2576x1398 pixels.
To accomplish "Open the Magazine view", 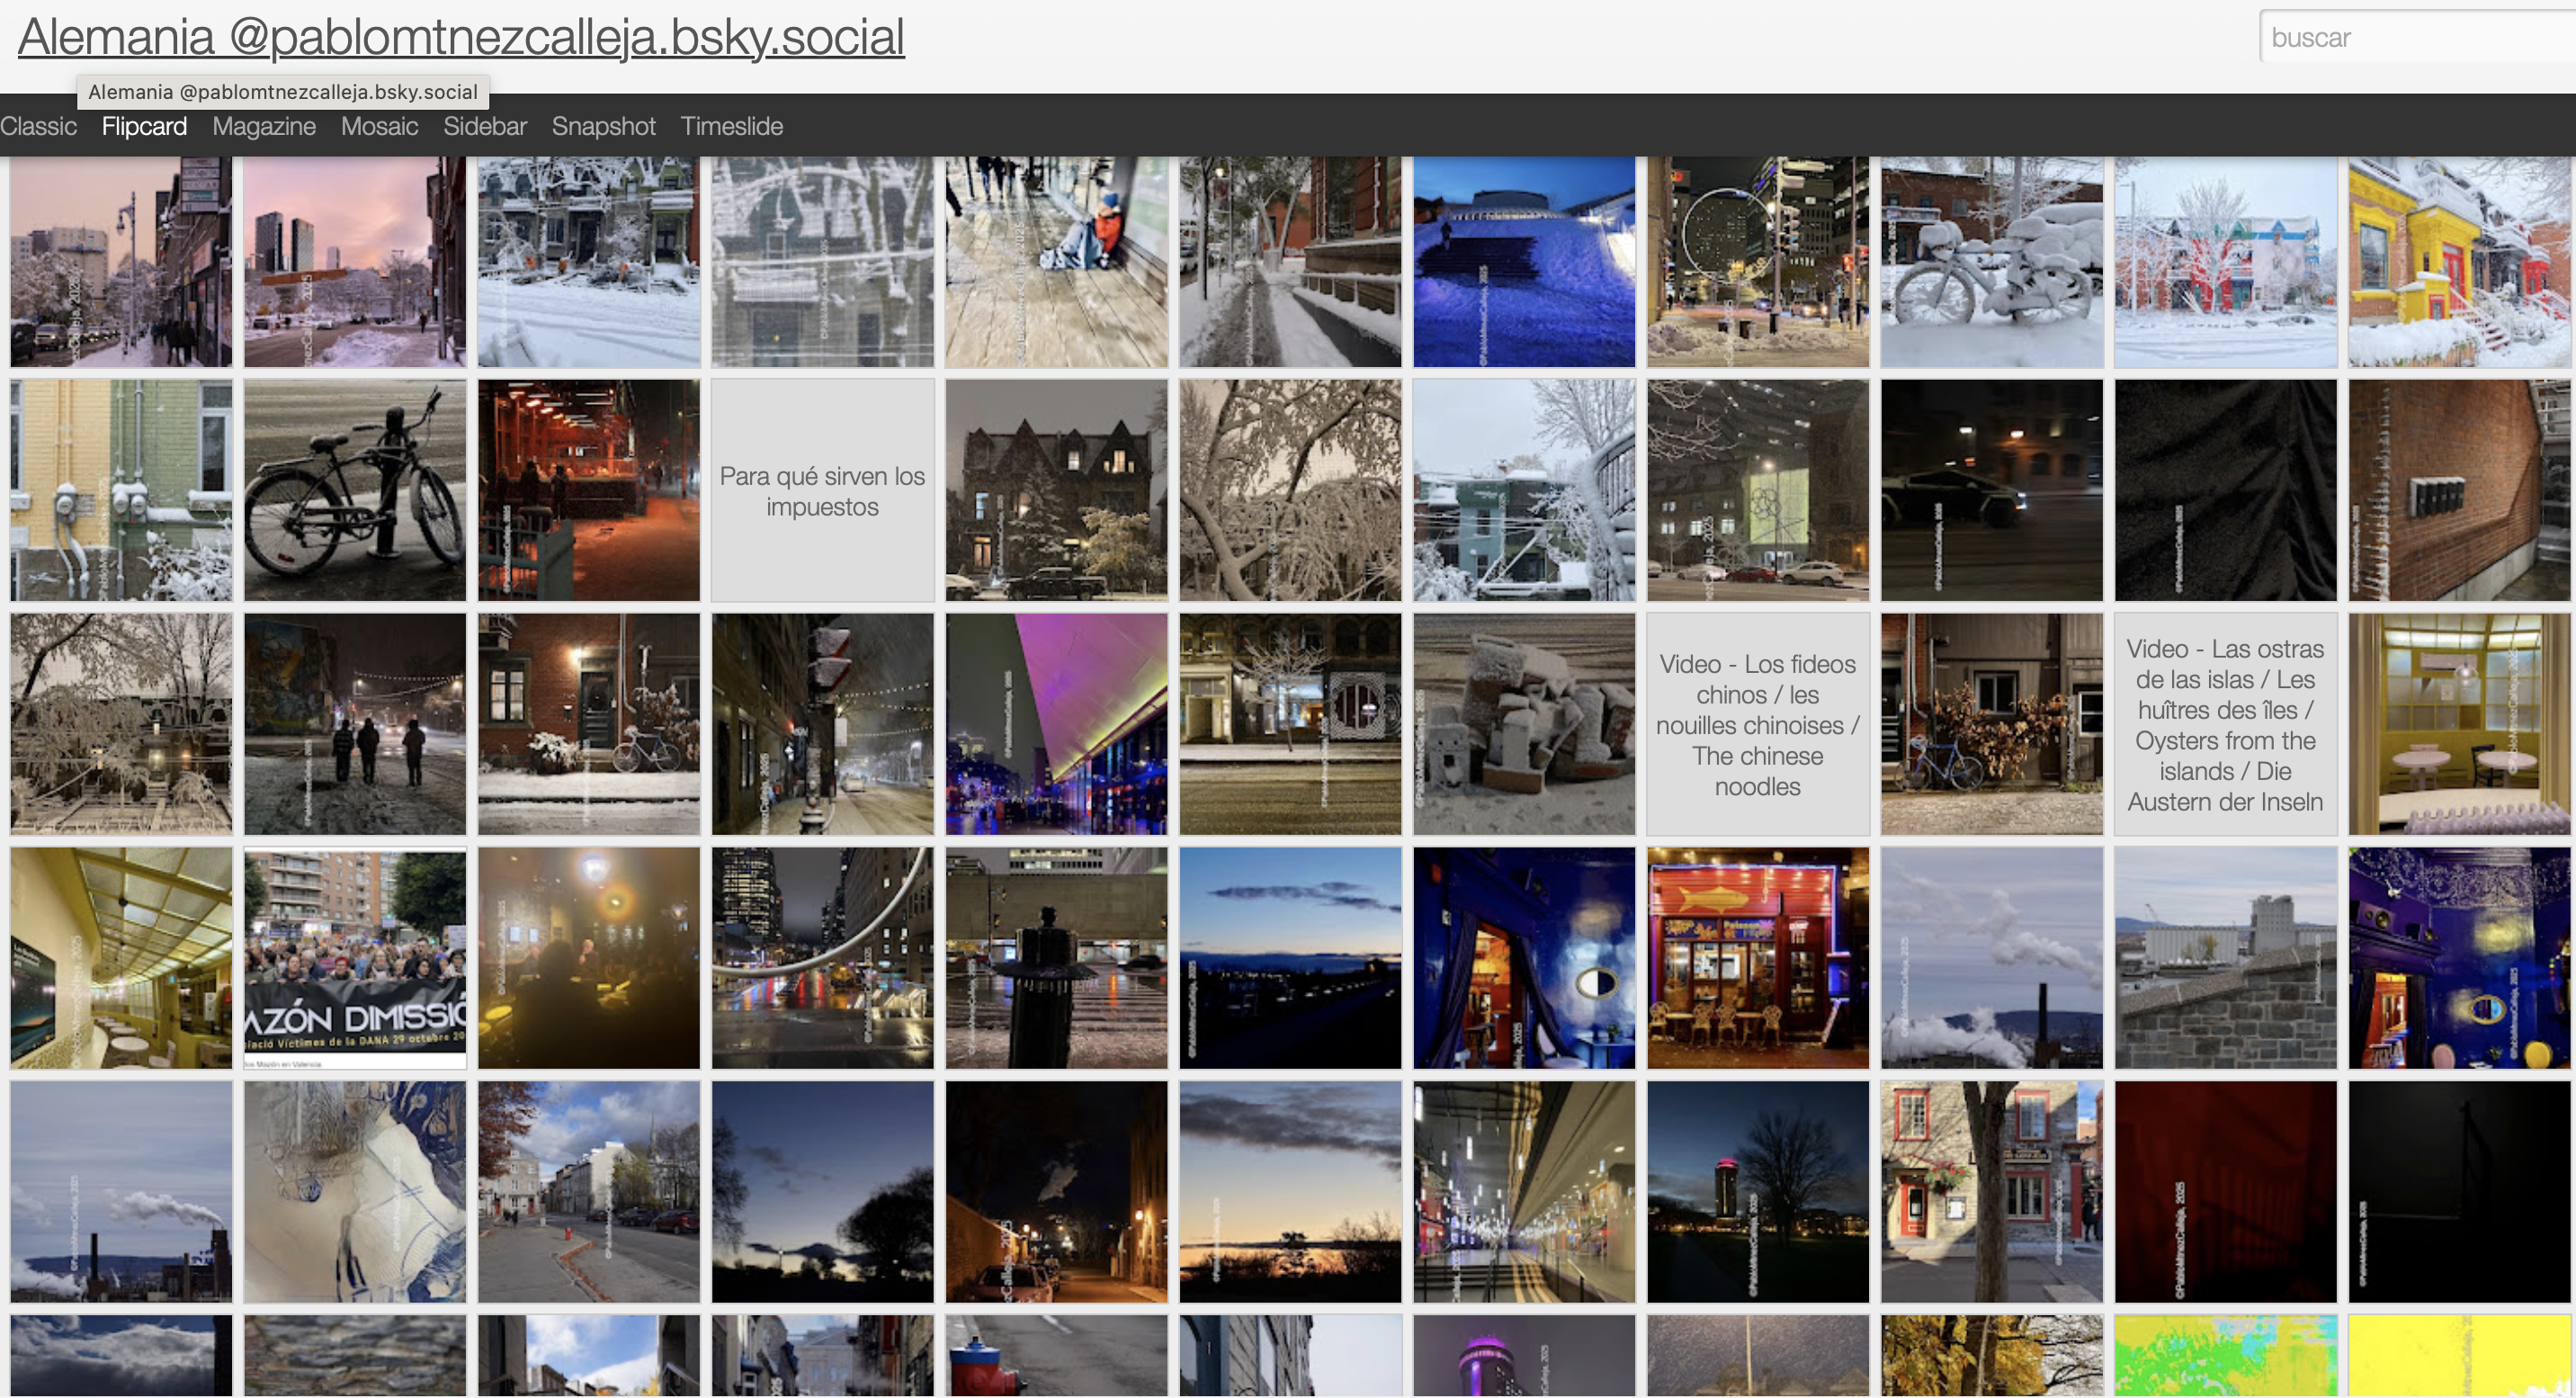I will coord(264,127).
